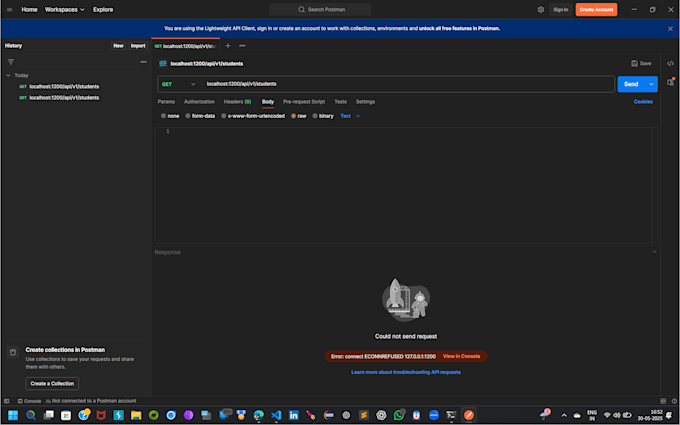
Task: Toggle the sidebar from status bar icon
Action: pos(7,401)
